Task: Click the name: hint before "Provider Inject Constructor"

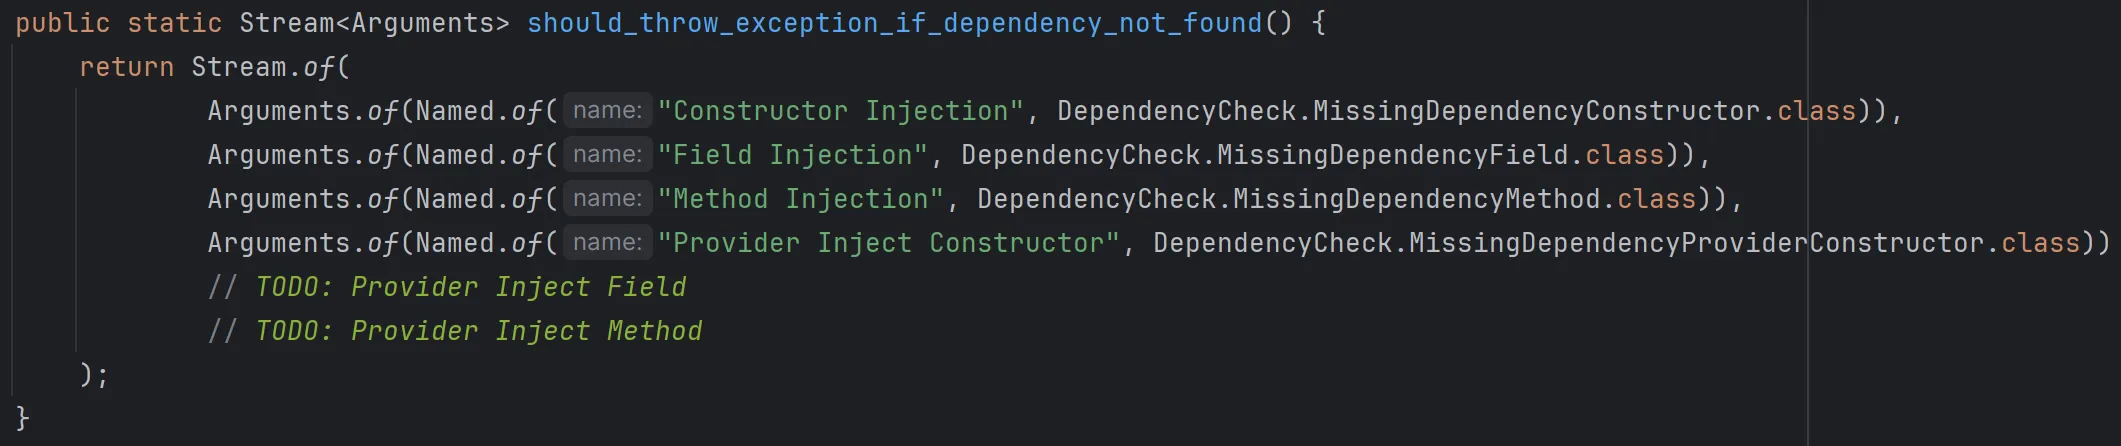Action: pos(607,243)
